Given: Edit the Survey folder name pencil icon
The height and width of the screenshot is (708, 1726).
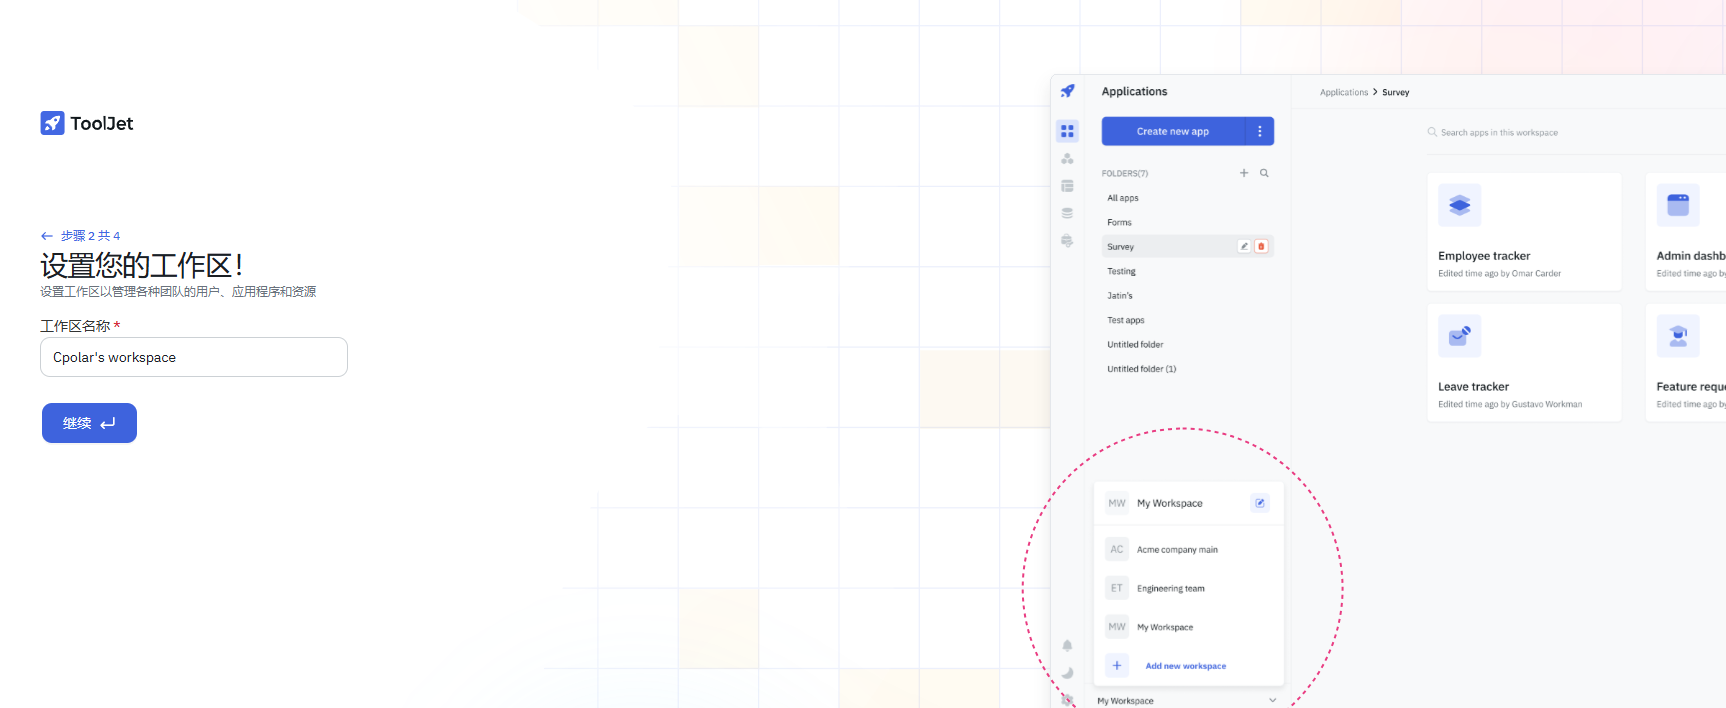Looking at the screenshot, I should [1244, 246].
